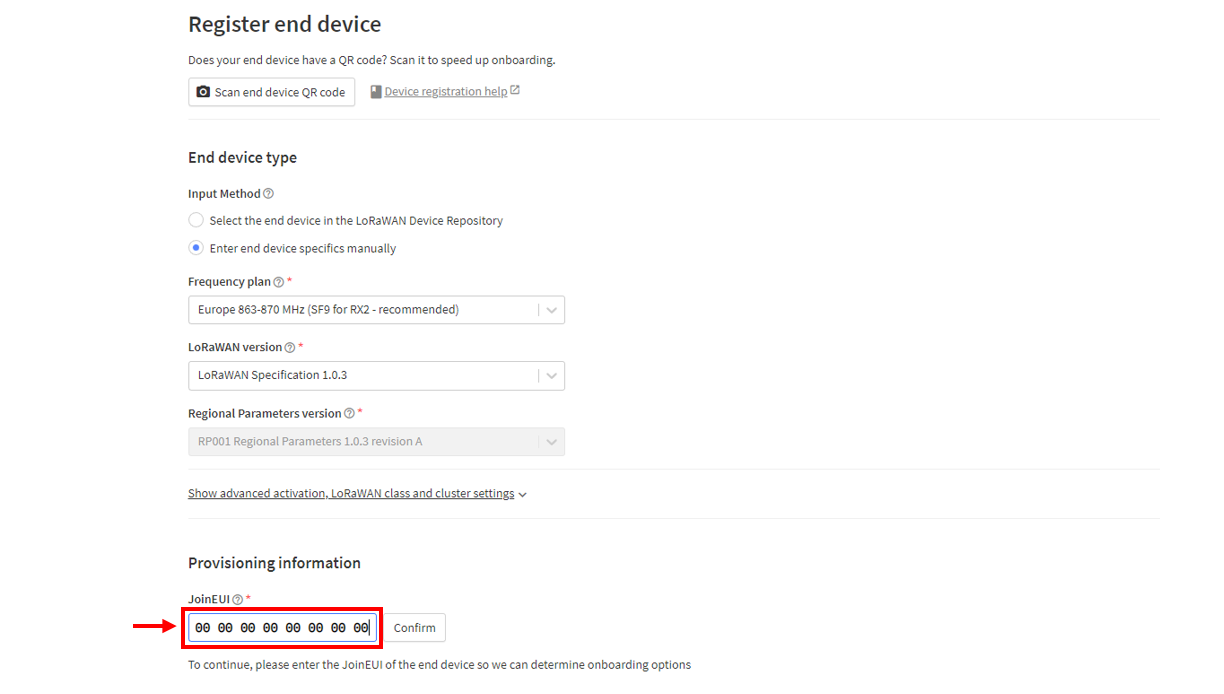
Task: Click the camera icon on Scan QR button
Action: pos(204,92)
